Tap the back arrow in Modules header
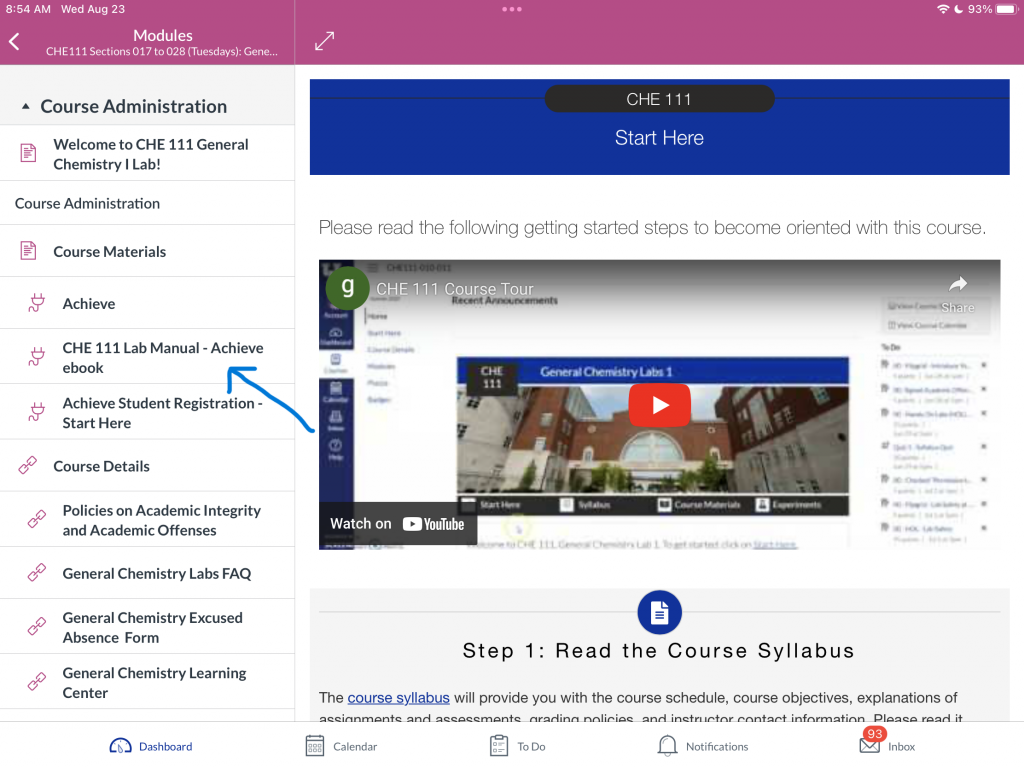Screen dimensions: 1024x768 click(x=15, y=42)
